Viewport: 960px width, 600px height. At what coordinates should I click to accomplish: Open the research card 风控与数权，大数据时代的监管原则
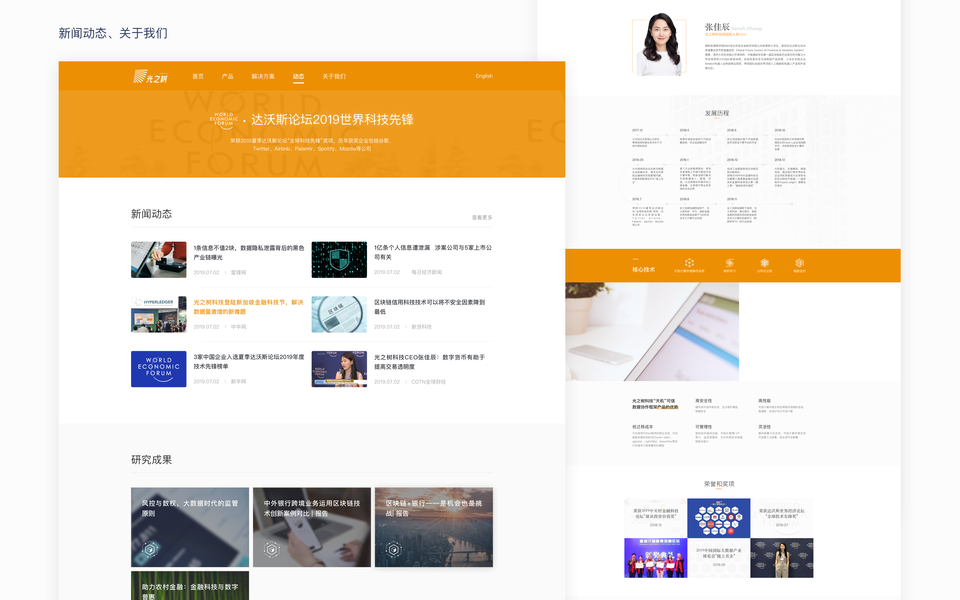click(190, 527)
